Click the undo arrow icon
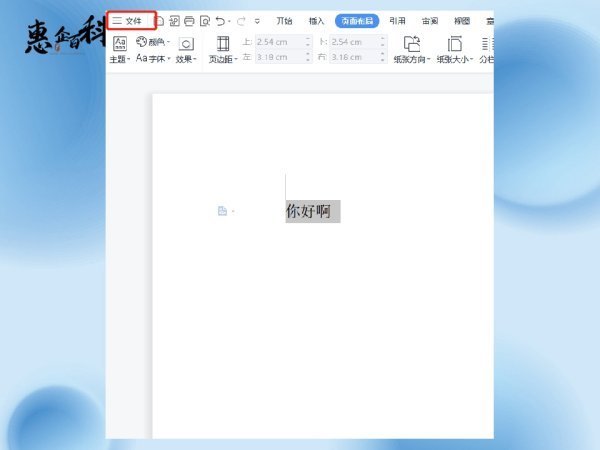The image size is (600, 450). coord(220,20)
